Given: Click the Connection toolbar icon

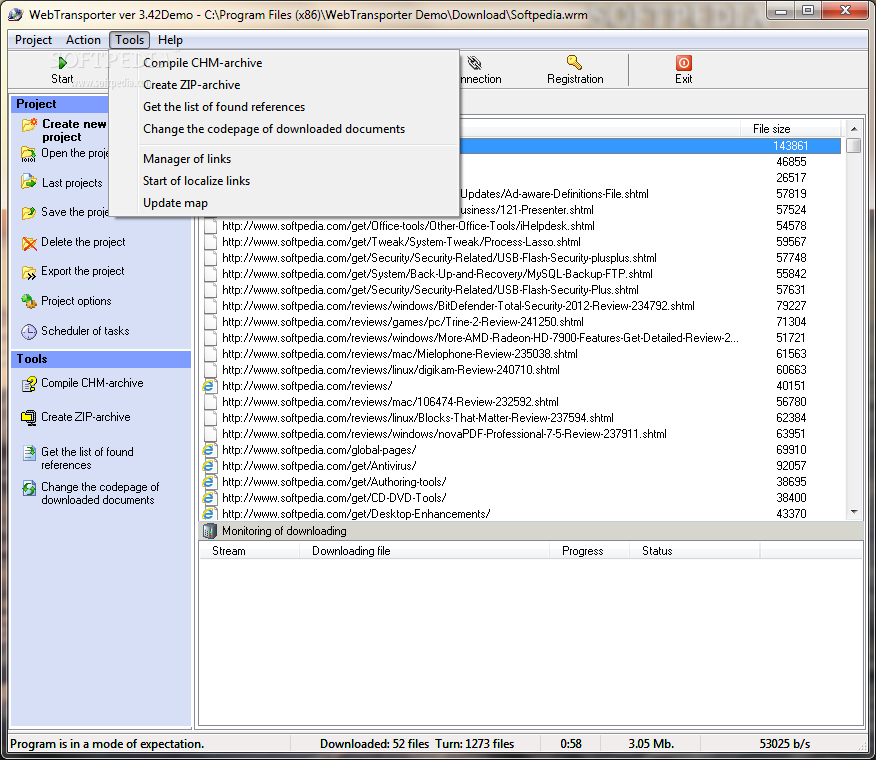Looking at the screenshot, I should tap(474, 63).
